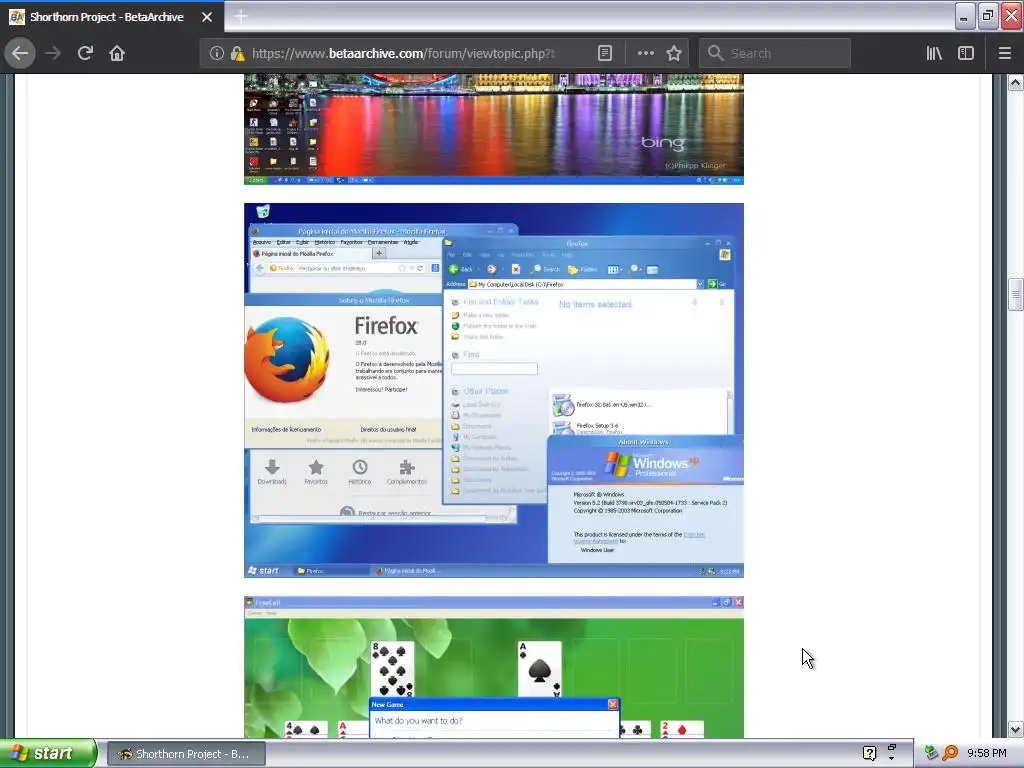The width and height of the screenshot is (1024, 768).
Task: Click the betaarchive.com URL in the address bar
Action: [403, 54]
